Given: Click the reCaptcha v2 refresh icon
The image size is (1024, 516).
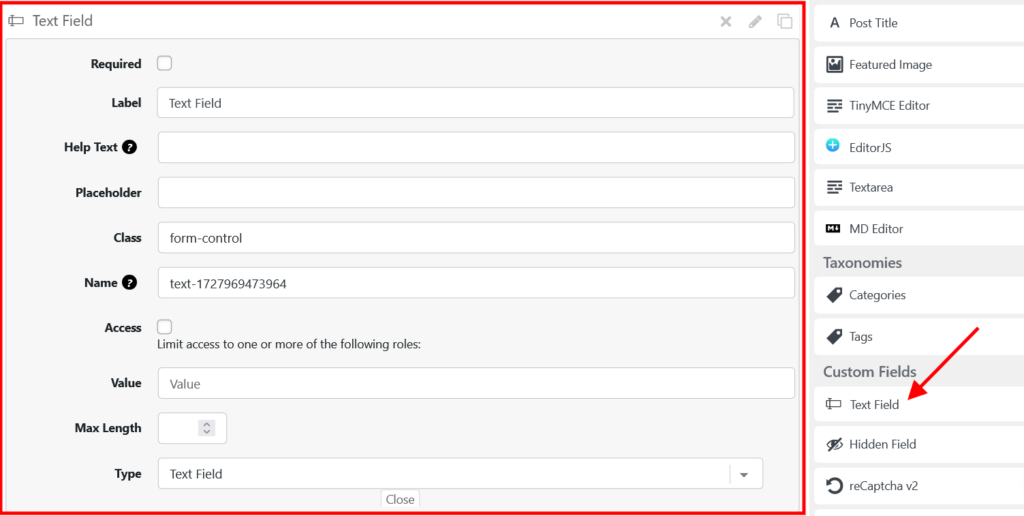Looking at the screenshot, I should (x=834, y=486).
